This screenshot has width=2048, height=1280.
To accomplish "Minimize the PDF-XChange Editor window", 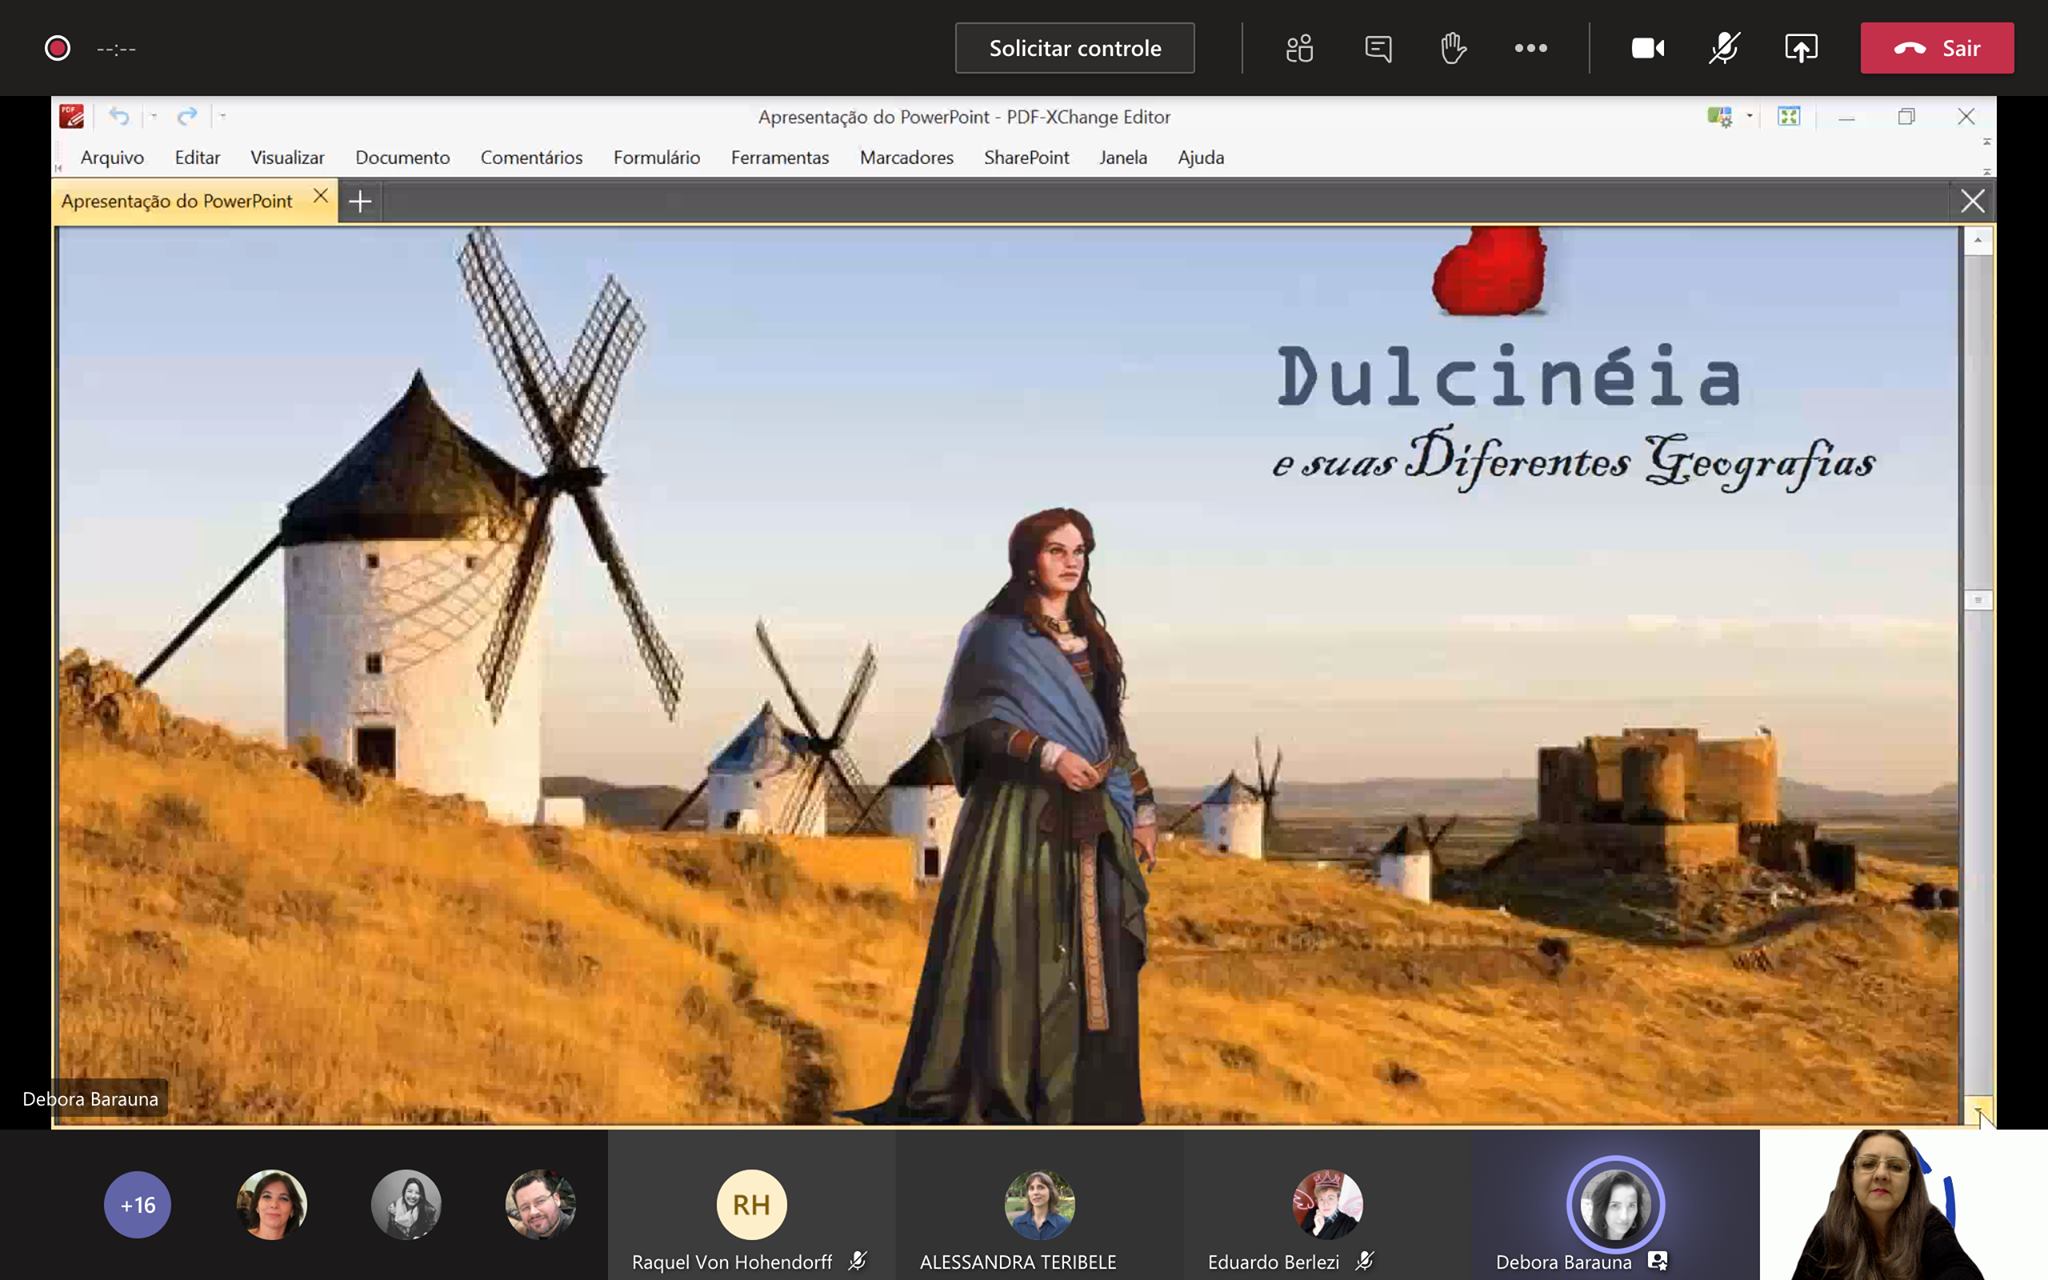I will pos(1846,117).
